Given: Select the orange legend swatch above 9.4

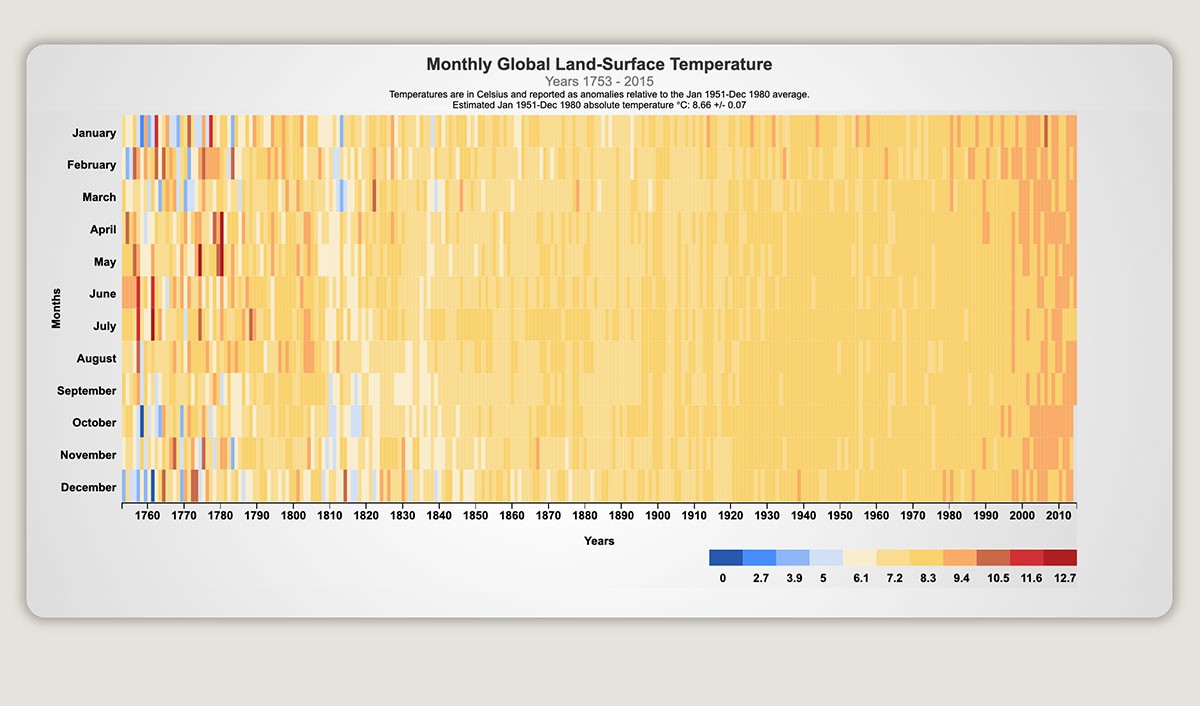Looking at the screenshot, I should [960, 558].
